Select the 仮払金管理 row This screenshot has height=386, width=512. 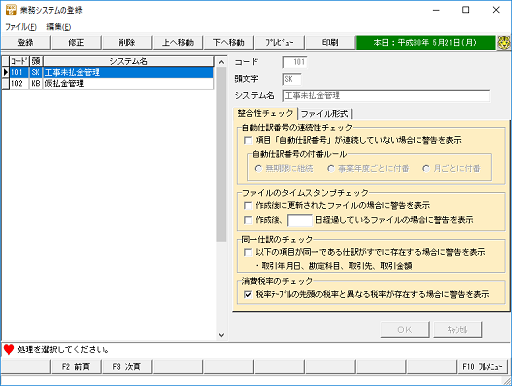point(111,83)
